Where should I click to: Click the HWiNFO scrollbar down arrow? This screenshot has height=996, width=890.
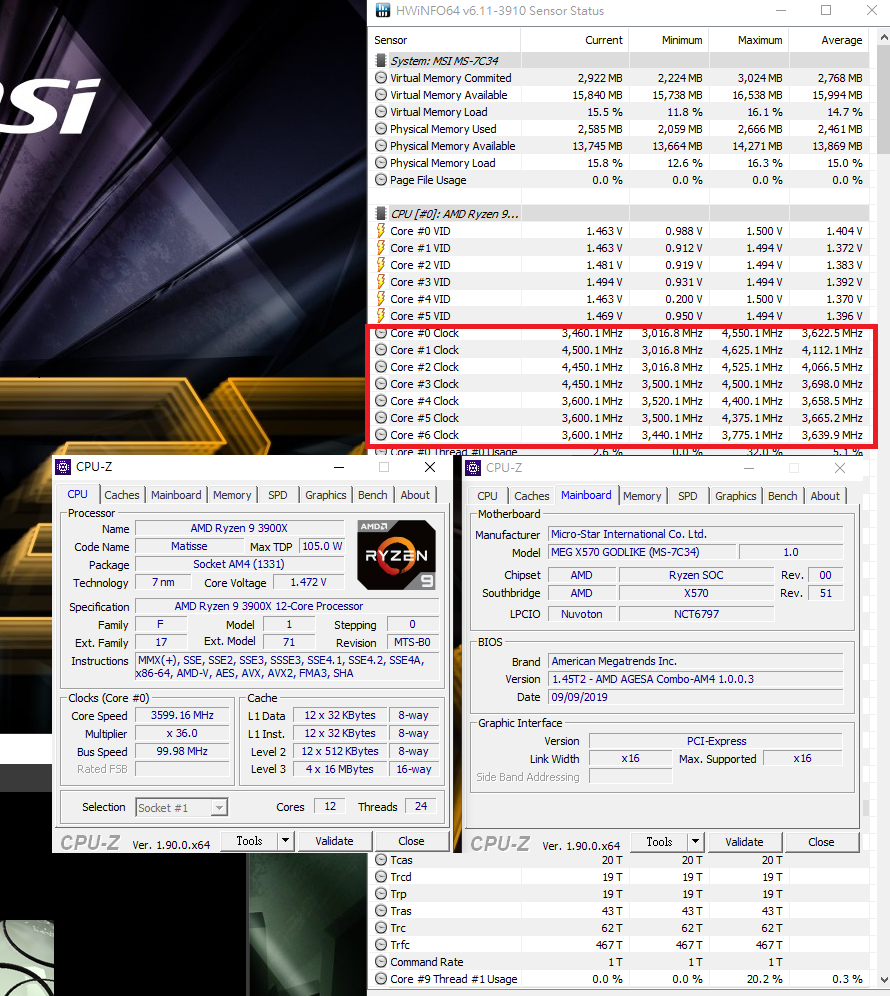[x=883, y=980]
